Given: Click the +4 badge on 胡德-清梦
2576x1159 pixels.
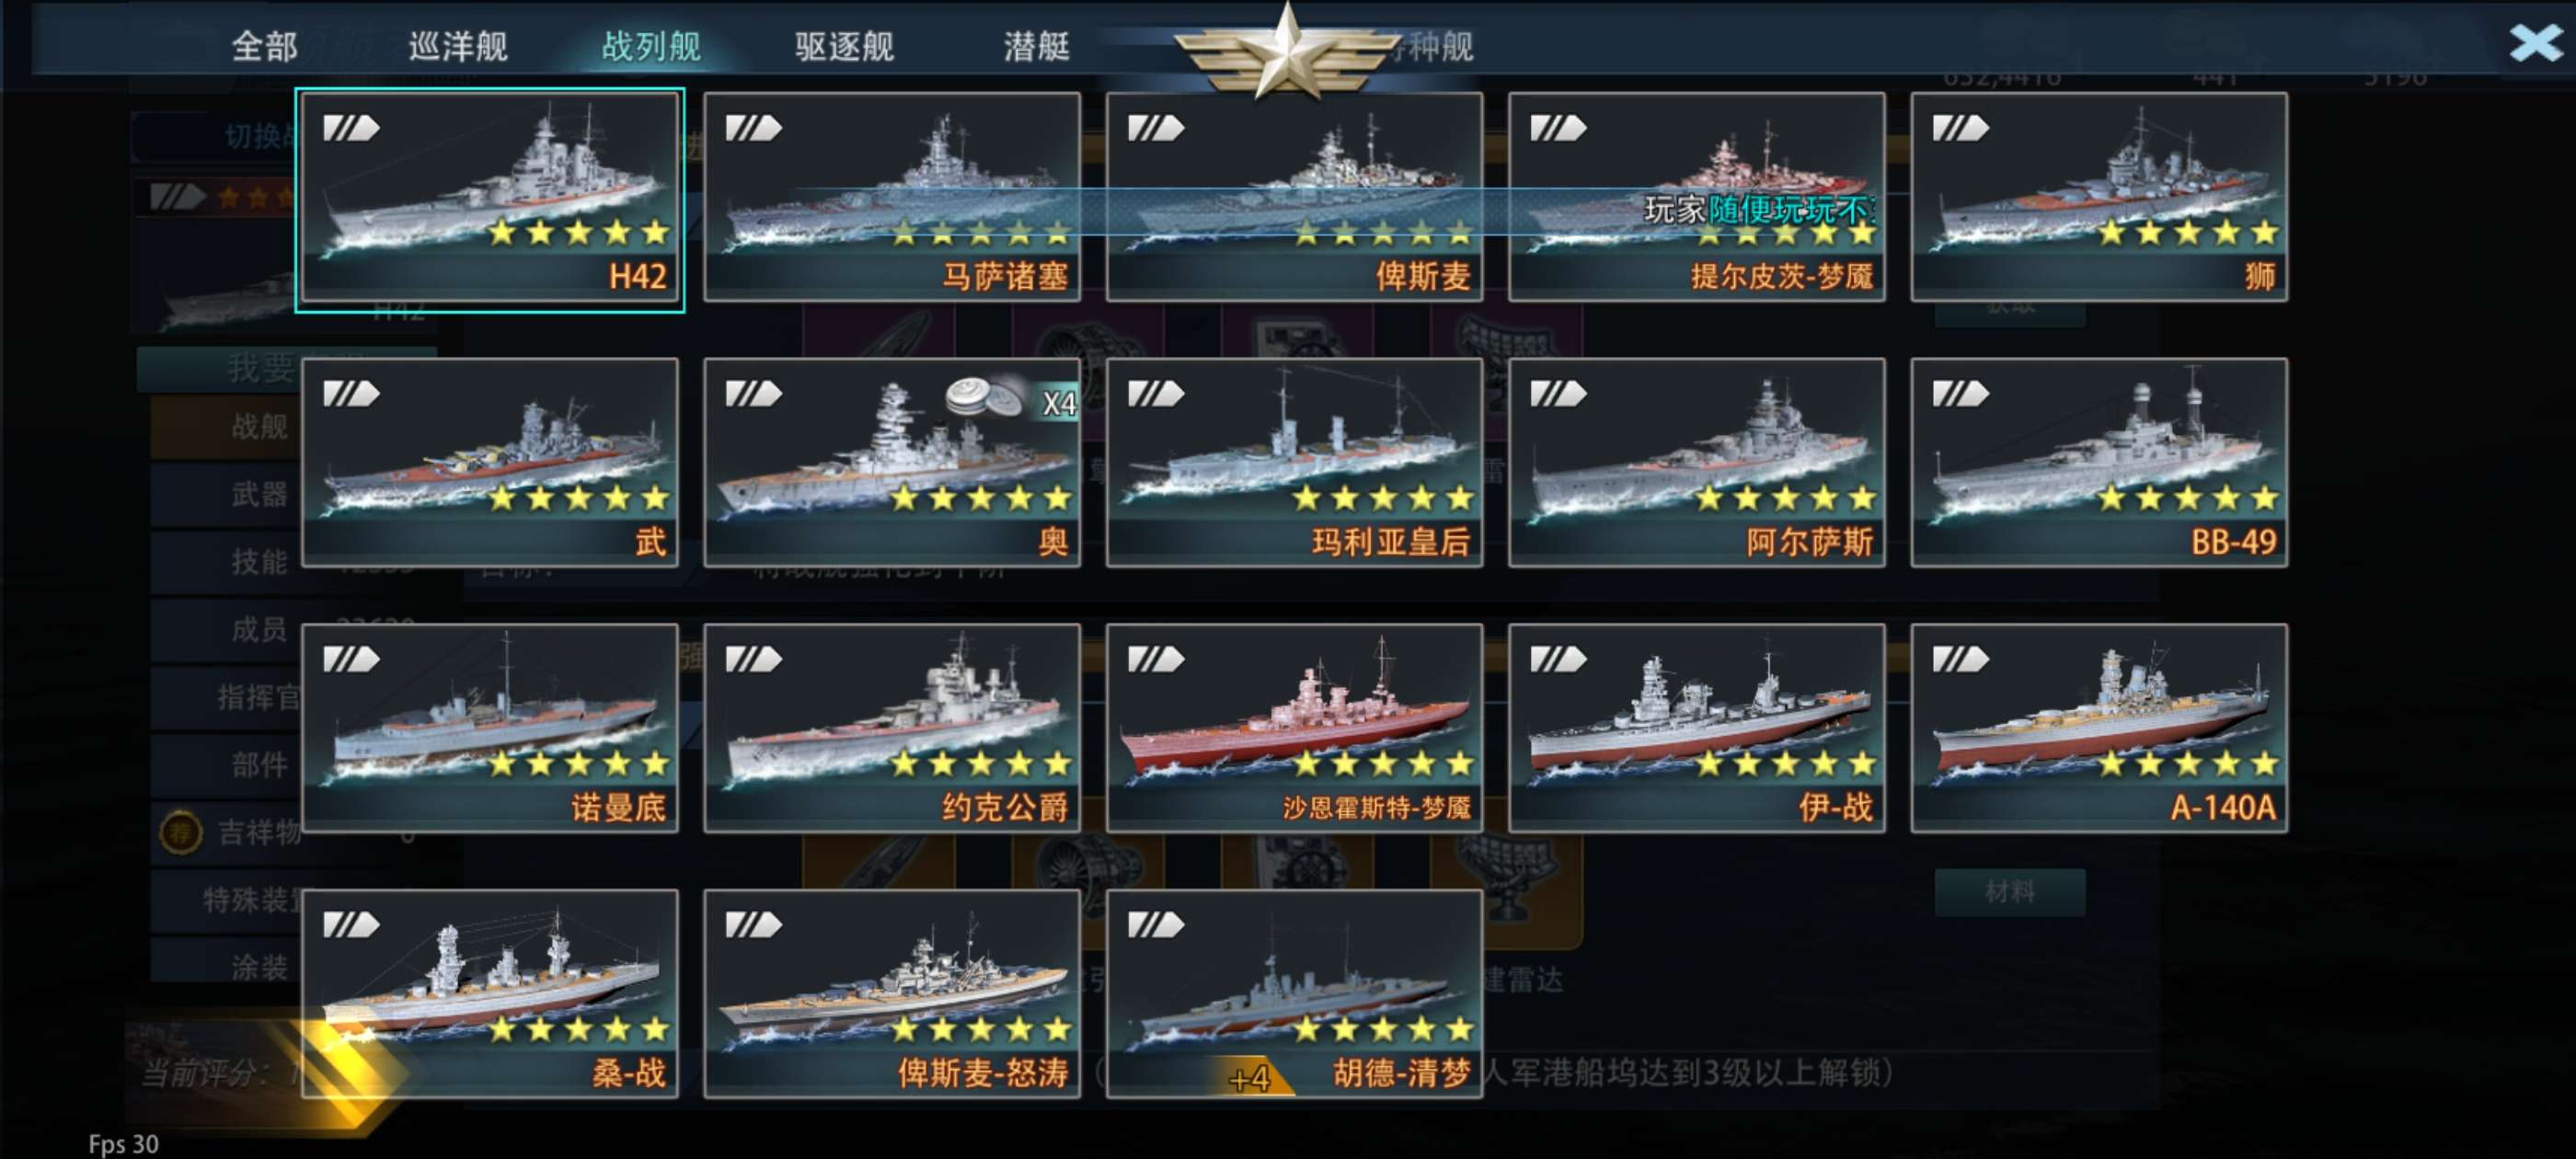Looking at the screenshot, I should (1250, 1078).
